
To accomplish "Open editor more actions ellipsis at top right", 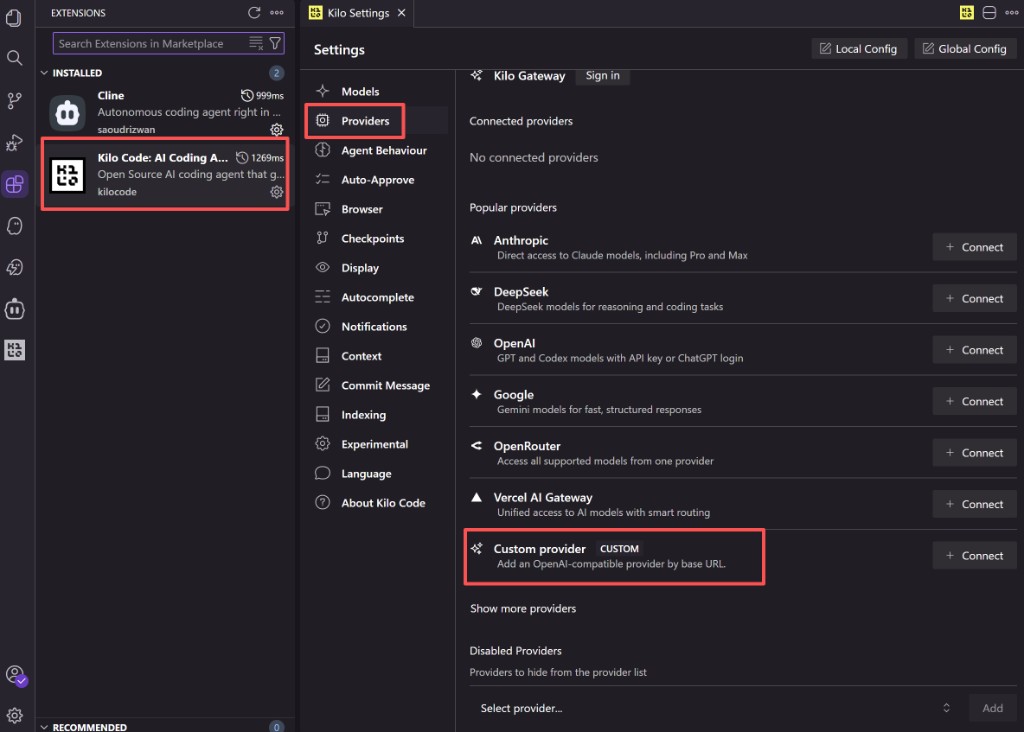I will pyautogui.click(x=1012, y=12).
